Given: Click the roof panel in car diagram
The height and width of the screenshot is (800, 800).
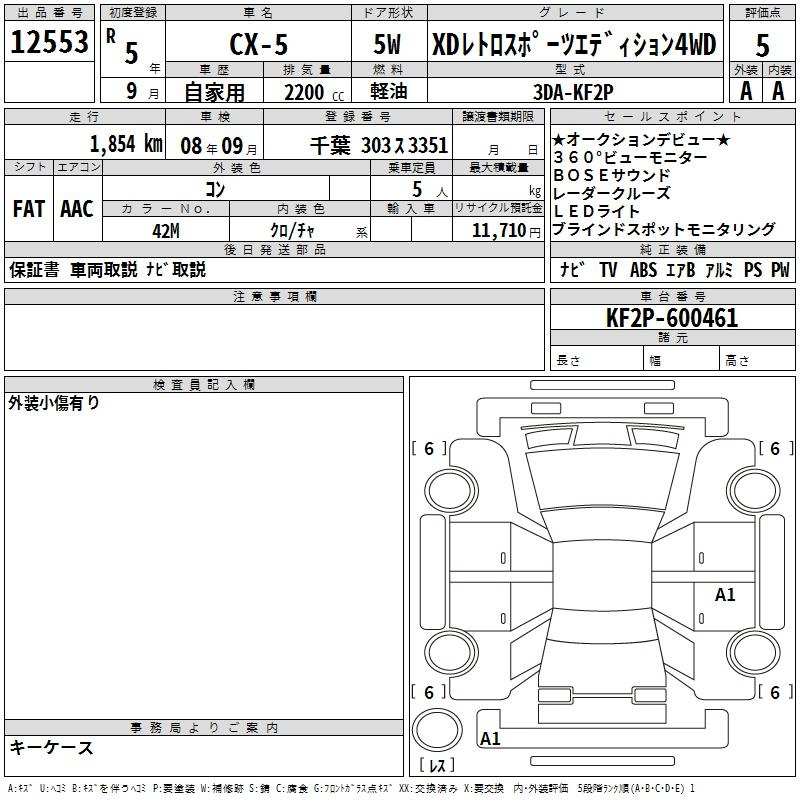Looking at the screenshot, I should [602, 575].
